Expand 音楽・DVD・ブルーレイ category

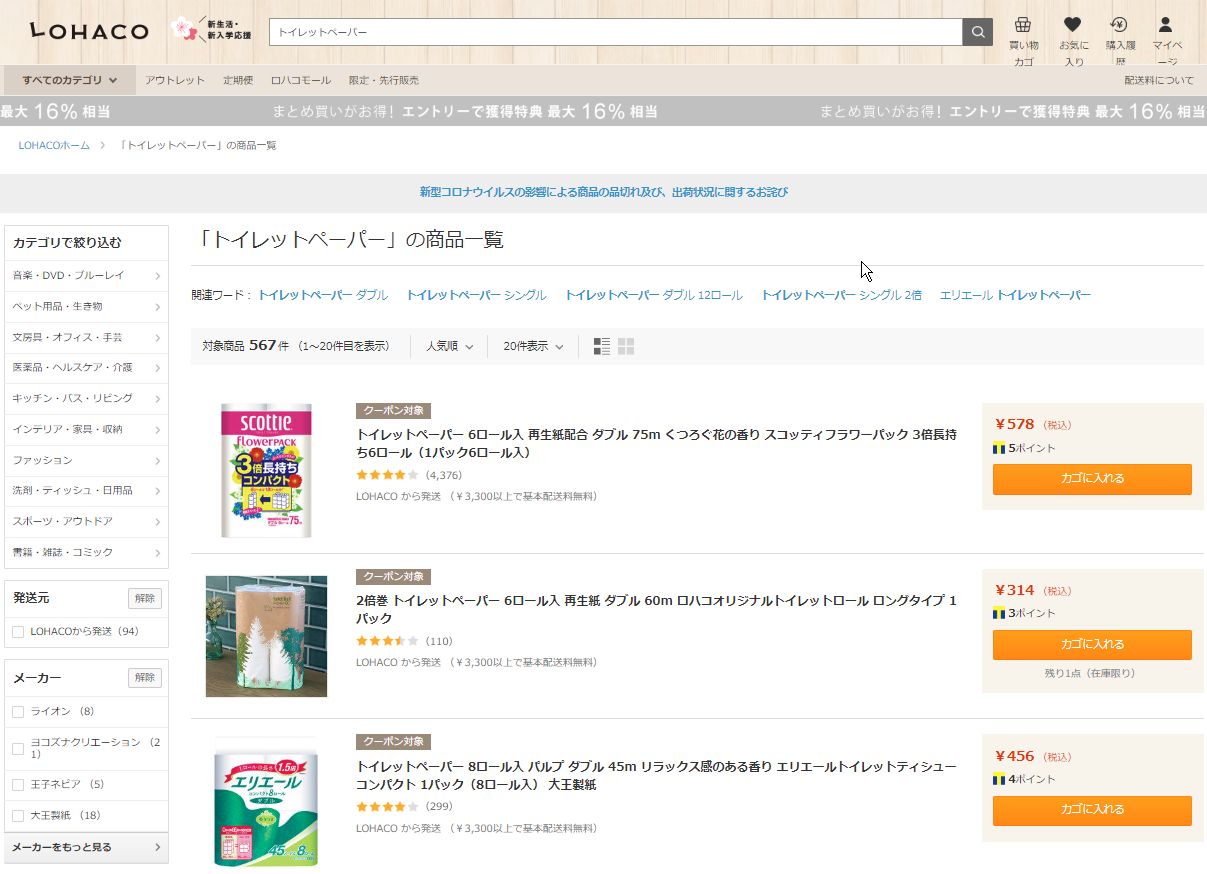point(87,275)
